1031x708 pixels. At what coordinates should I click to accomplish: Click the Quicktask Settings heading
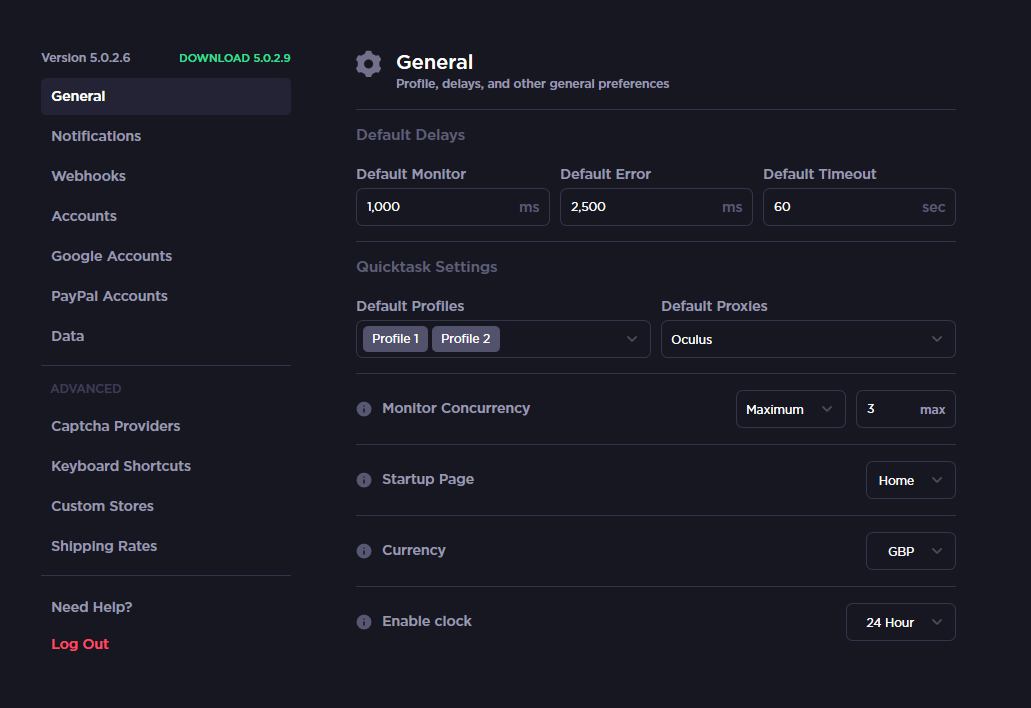[426, 267]
